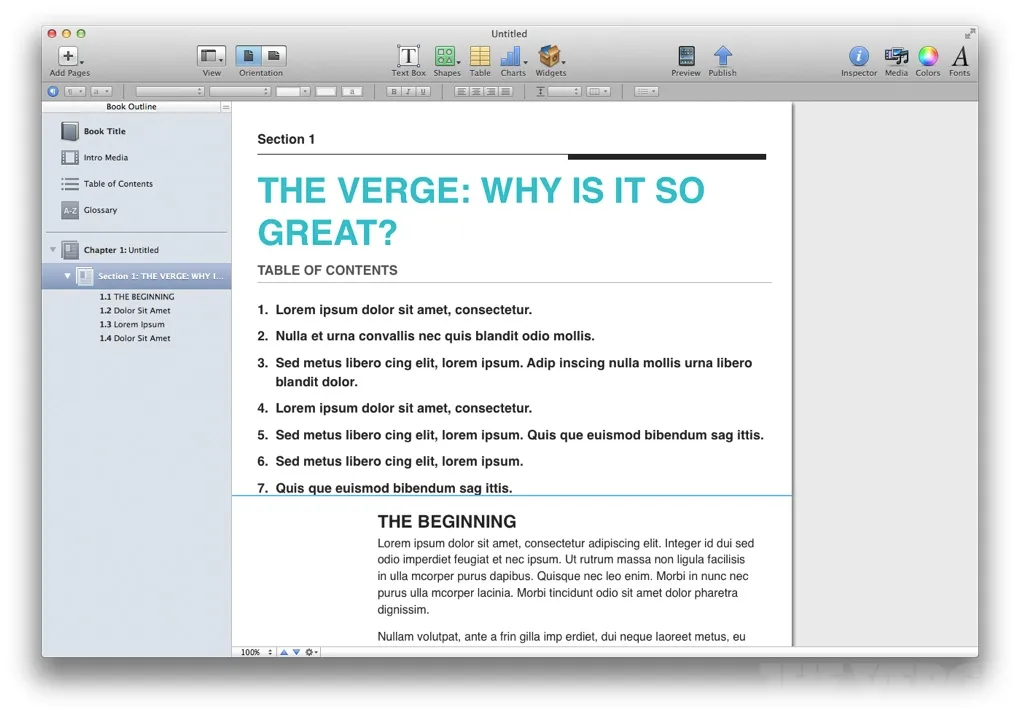Open the font family dropdown
Screen dimensions: 1020x715
(170, 92)
